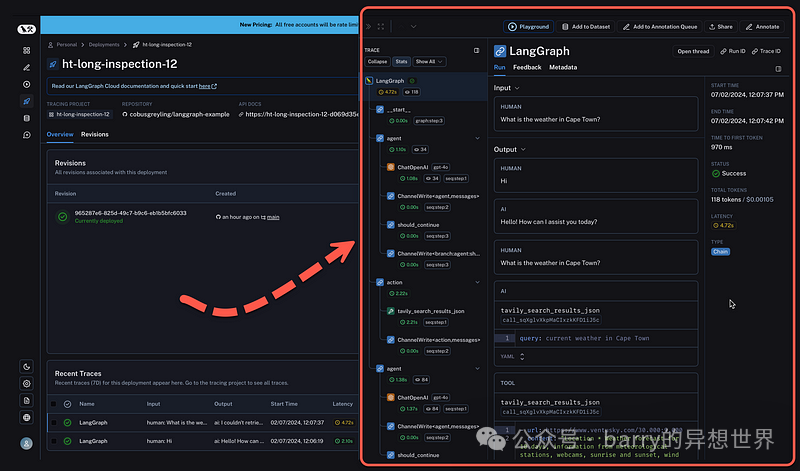Screen dimensions: 800x471
Task: Collapse the first agent node chevron
Action: tap(478, 138)
